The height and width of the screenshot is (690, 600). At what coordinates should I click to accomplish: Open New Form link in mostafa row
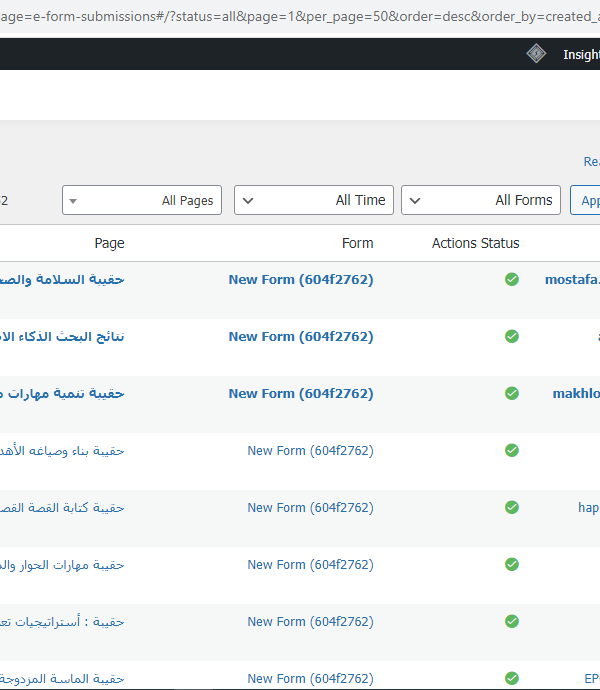click(x=301, y=279)
